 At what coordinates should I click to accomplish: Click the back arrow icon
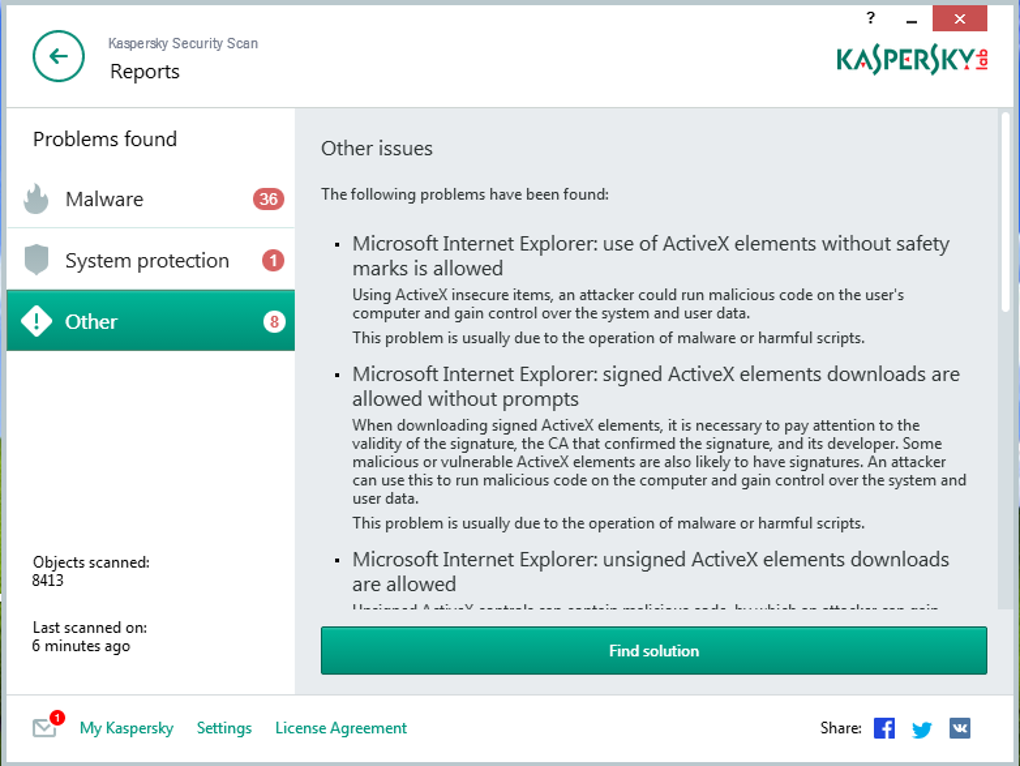click(x=58, y=56)
